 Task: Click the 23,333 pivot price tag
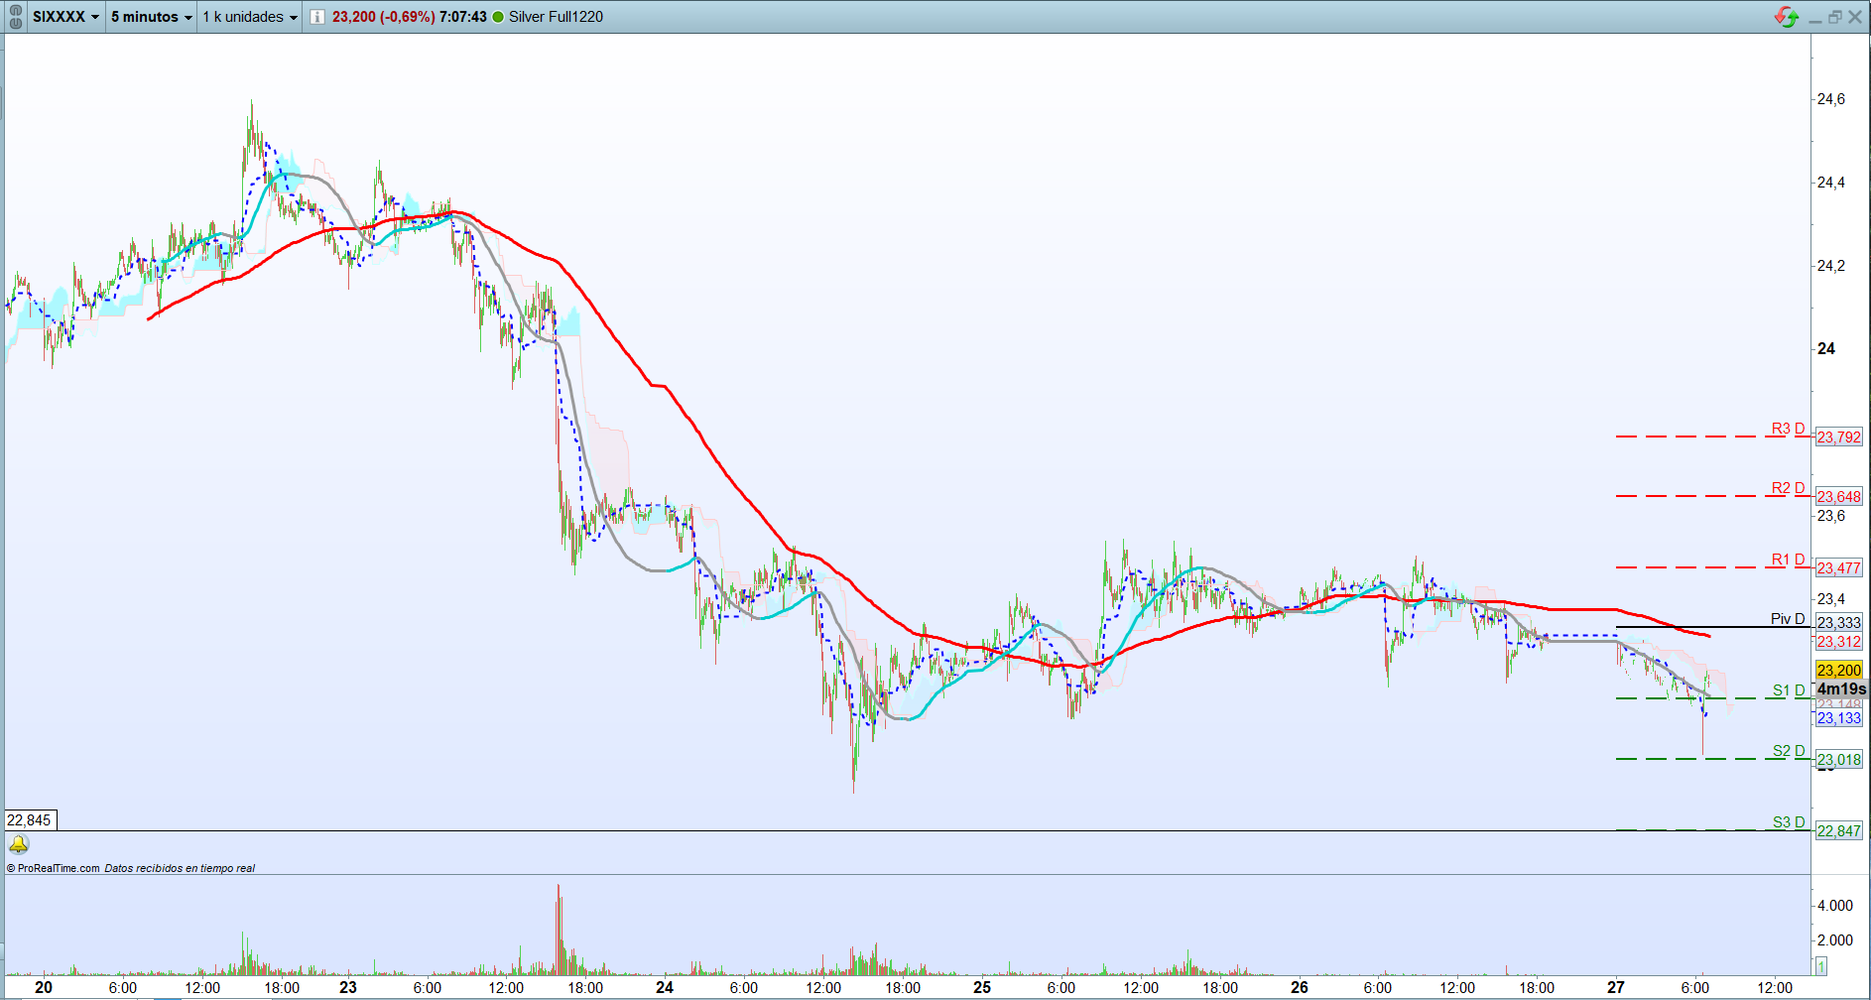tap(1839, 623)
